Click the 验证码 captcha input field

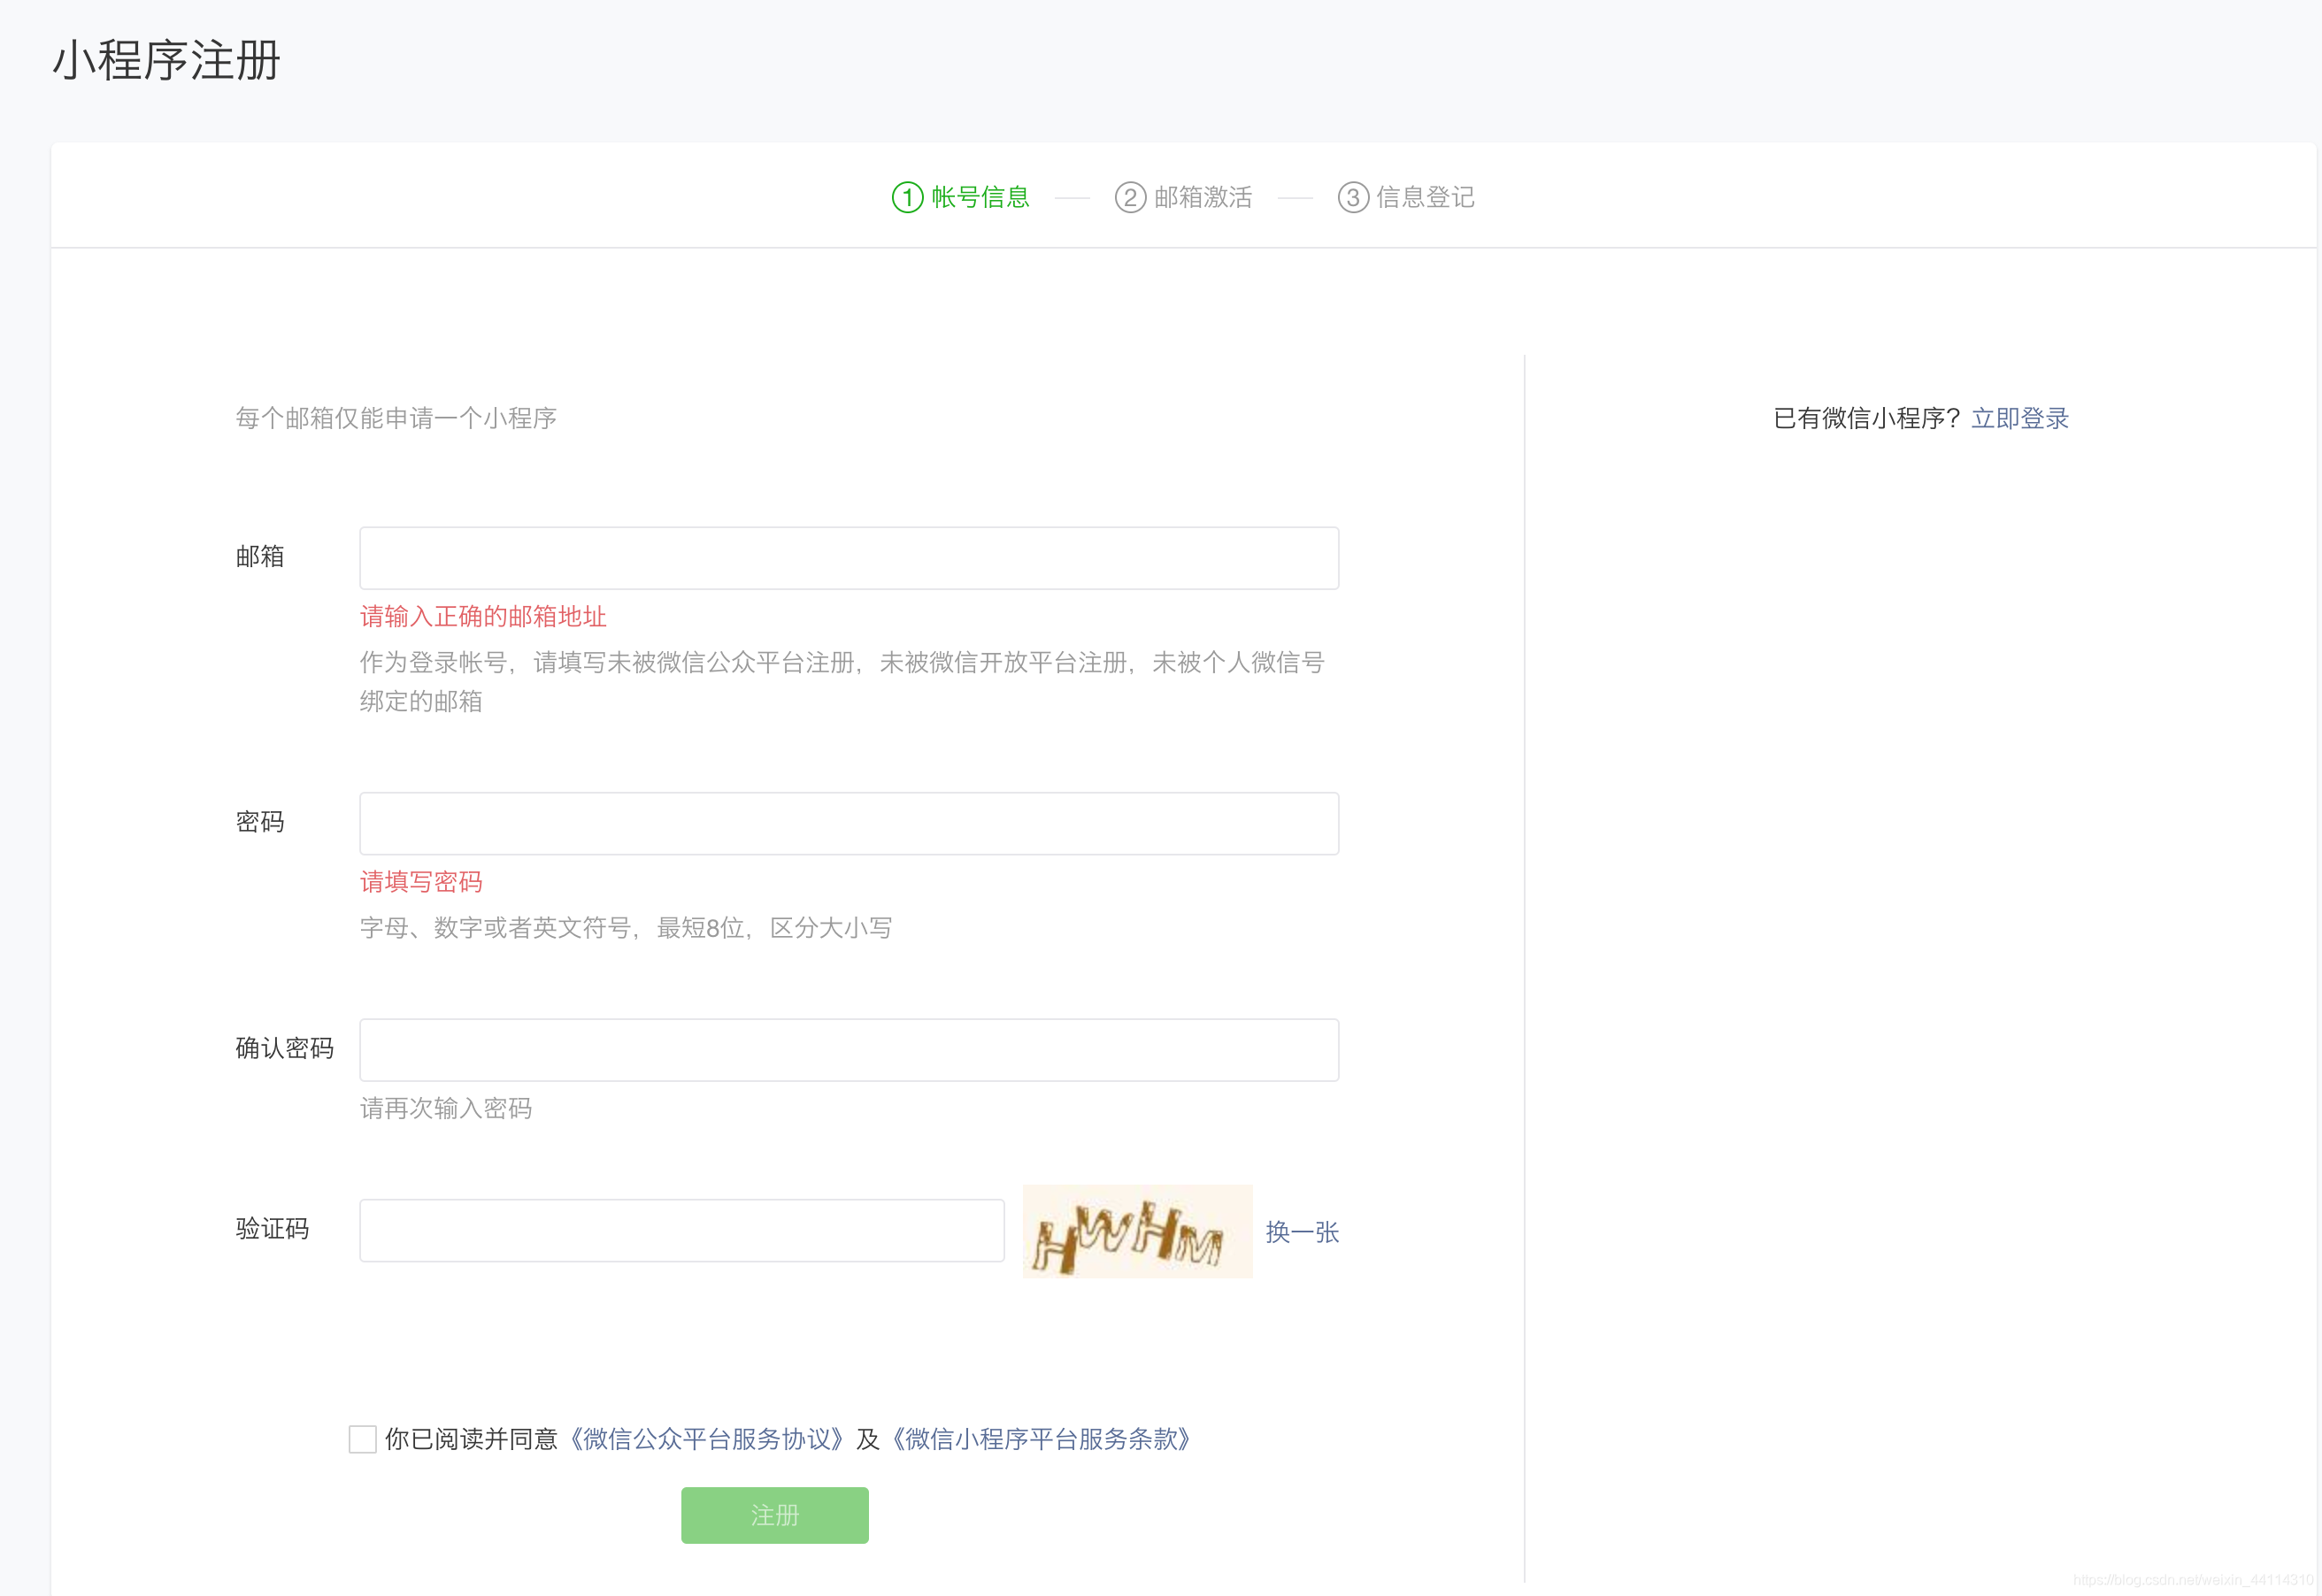[x=681, y=1230]
